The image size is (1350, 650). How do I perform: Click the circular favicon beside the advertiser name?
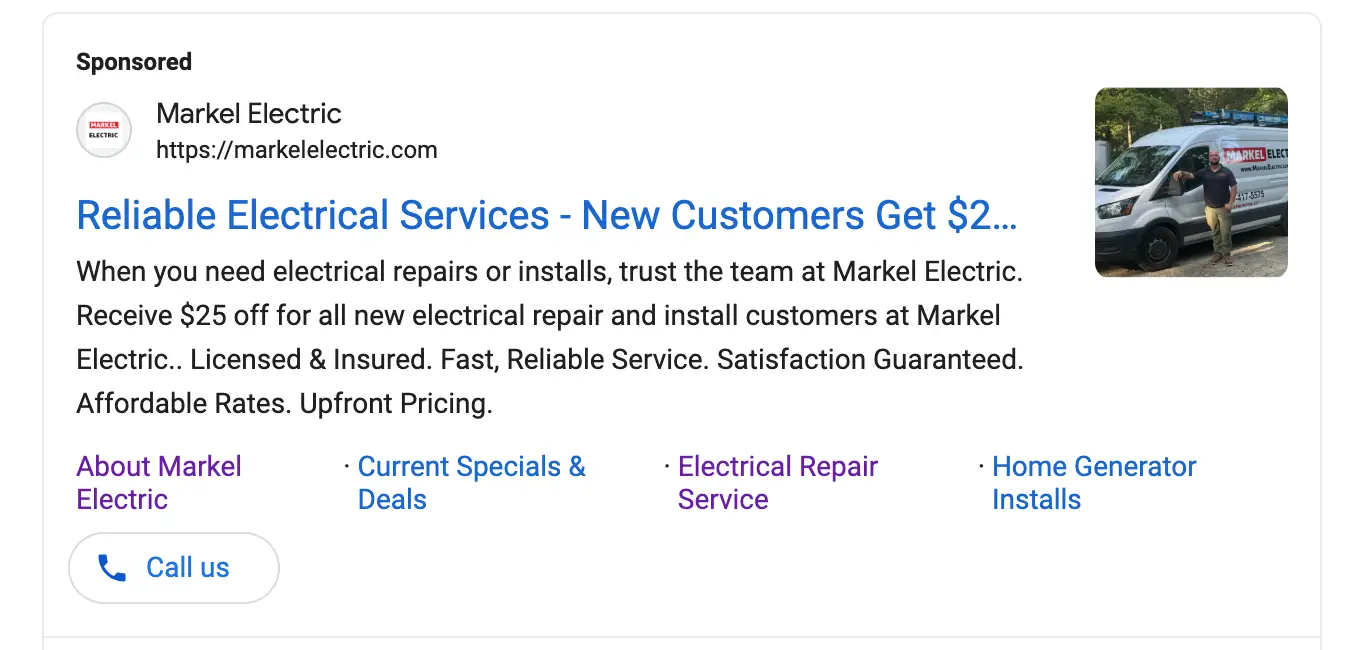point(104,130)
